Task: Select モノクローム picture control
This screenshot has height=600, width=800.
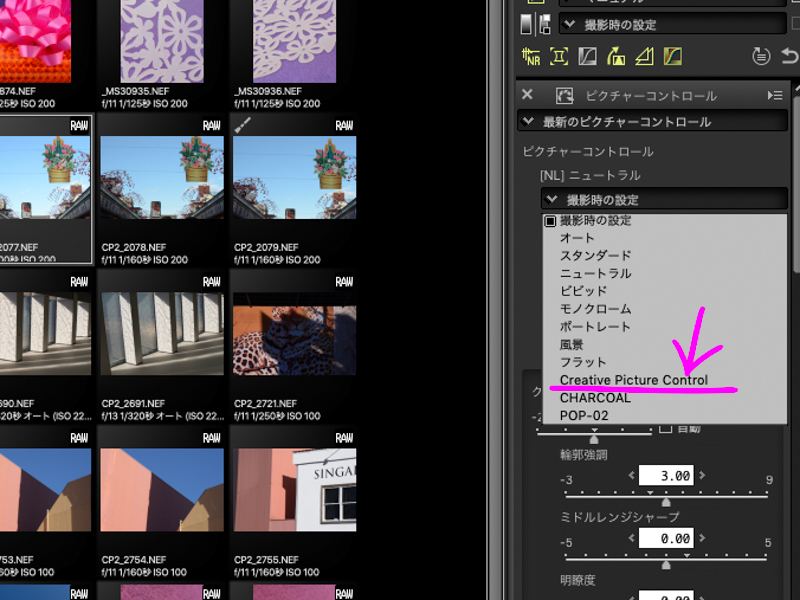Action: pos(664,309)
